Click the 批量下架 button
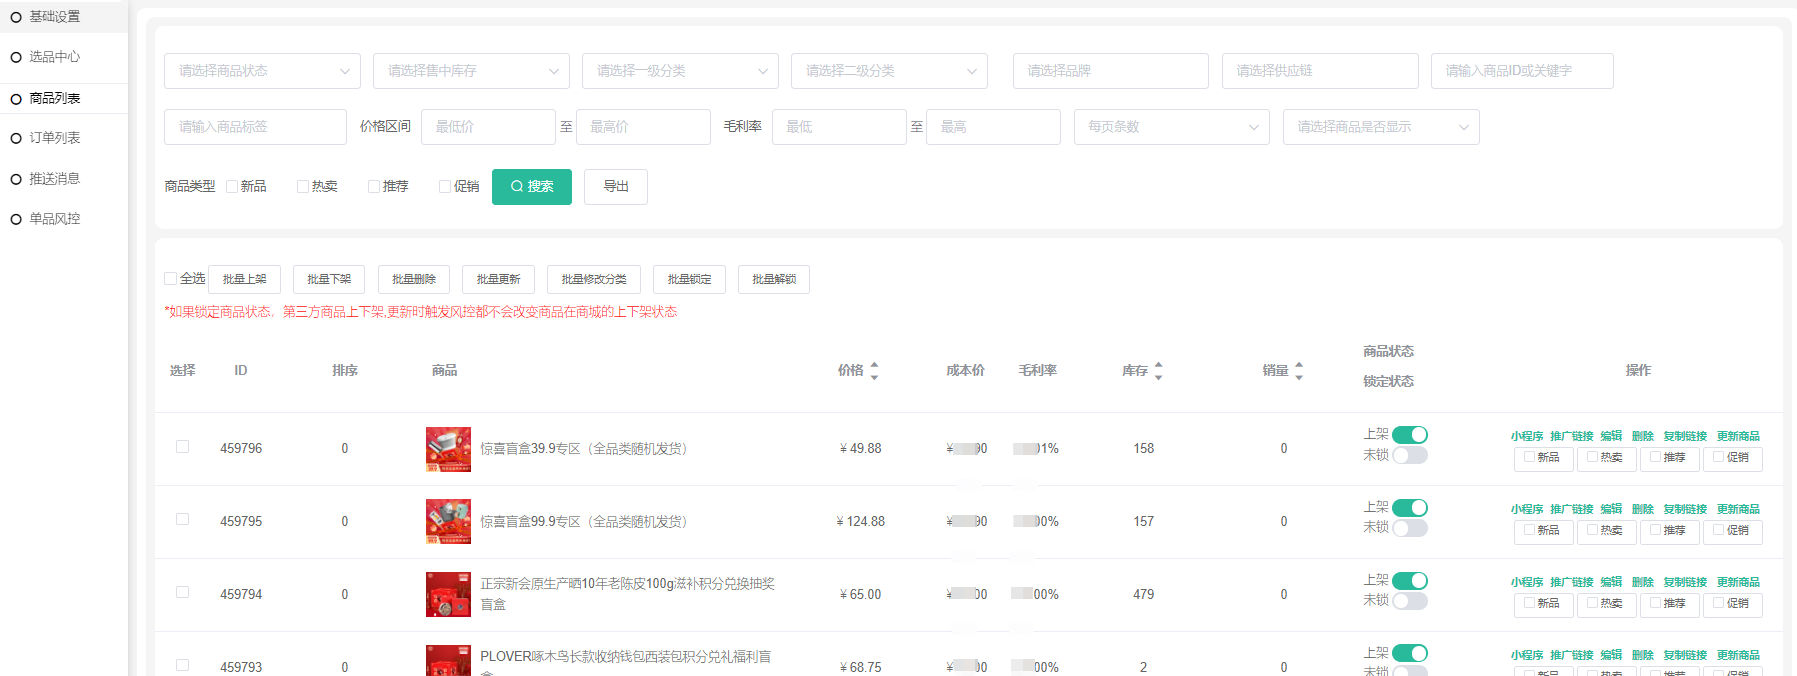This screenshot has width=1797, height=676. pos(329,279)
